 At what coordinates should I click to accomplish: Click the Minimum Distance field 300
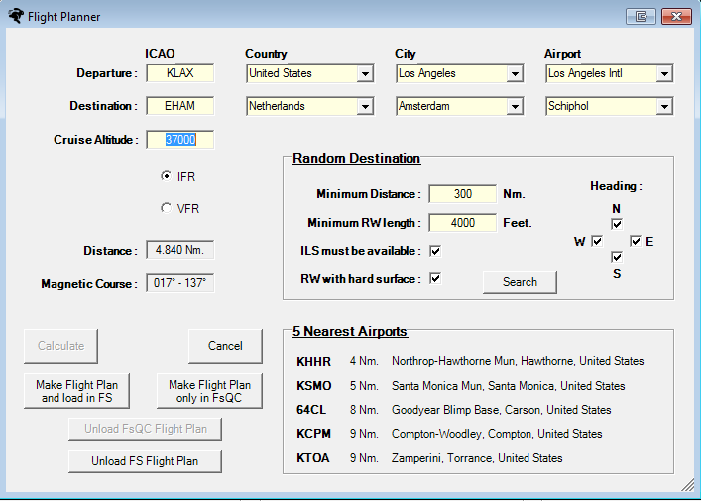coord(463,194)
